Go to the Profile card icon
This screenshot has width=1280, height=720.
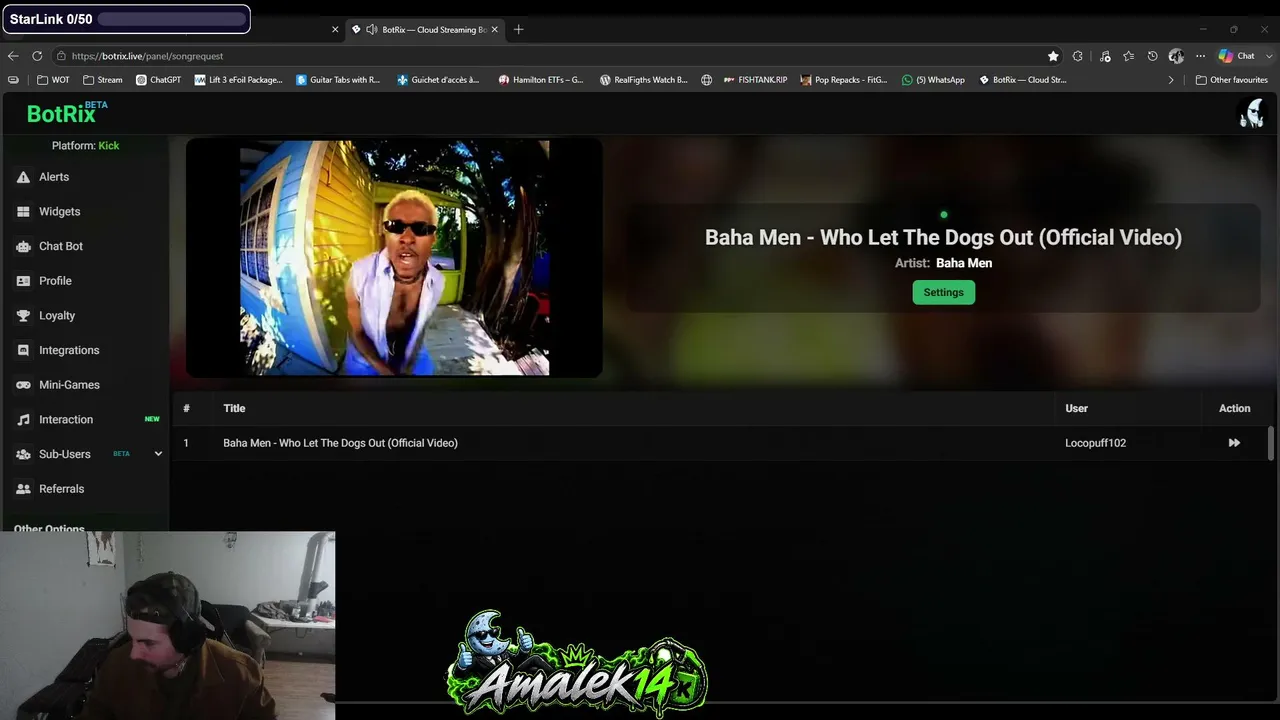pos(23,281)
